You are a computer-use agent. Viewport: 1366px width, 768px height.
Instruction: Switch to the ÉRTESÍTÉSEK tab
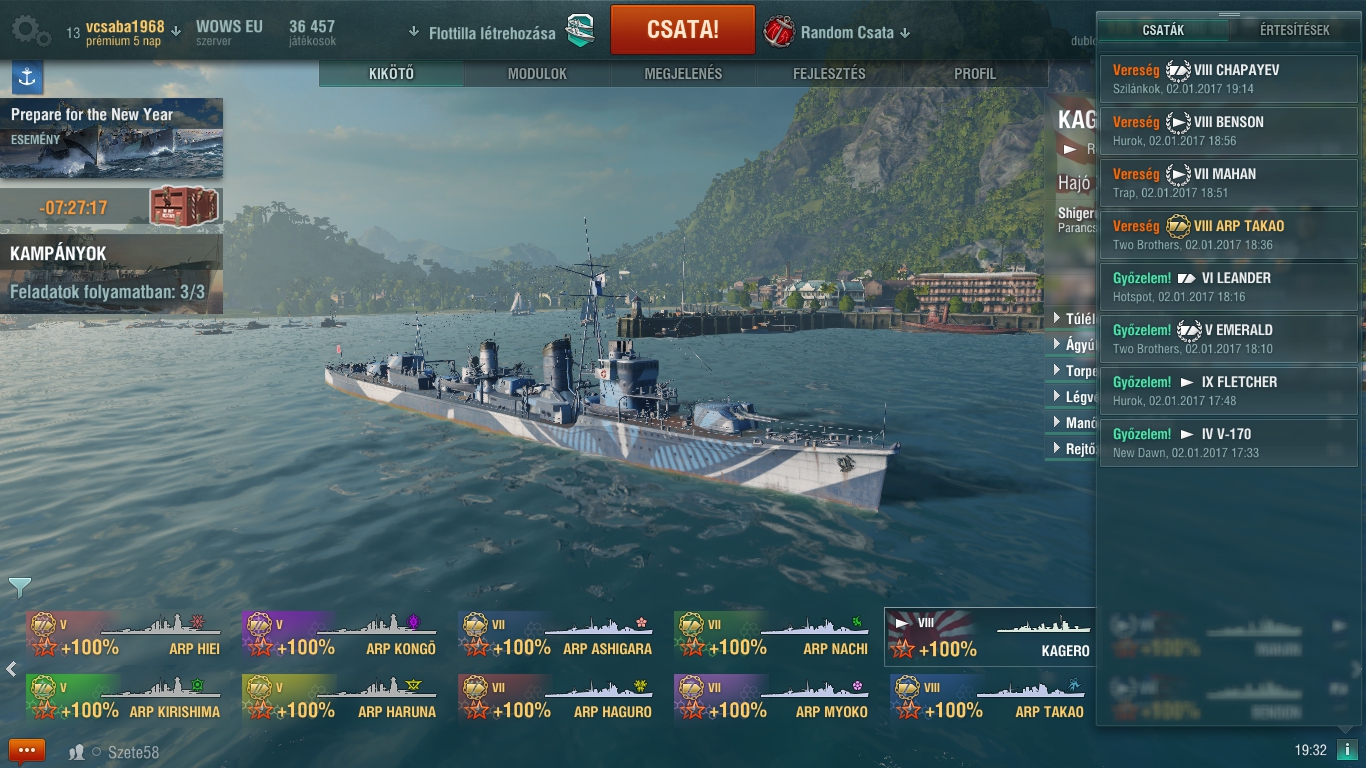1295,30
